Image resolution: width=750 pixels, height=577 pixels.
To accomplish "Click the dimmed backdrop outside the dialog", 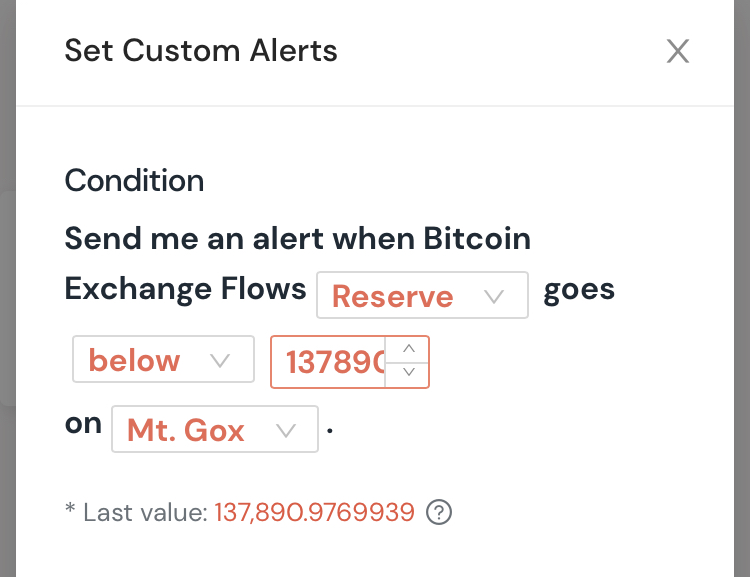I will click(x=7, y=300).
